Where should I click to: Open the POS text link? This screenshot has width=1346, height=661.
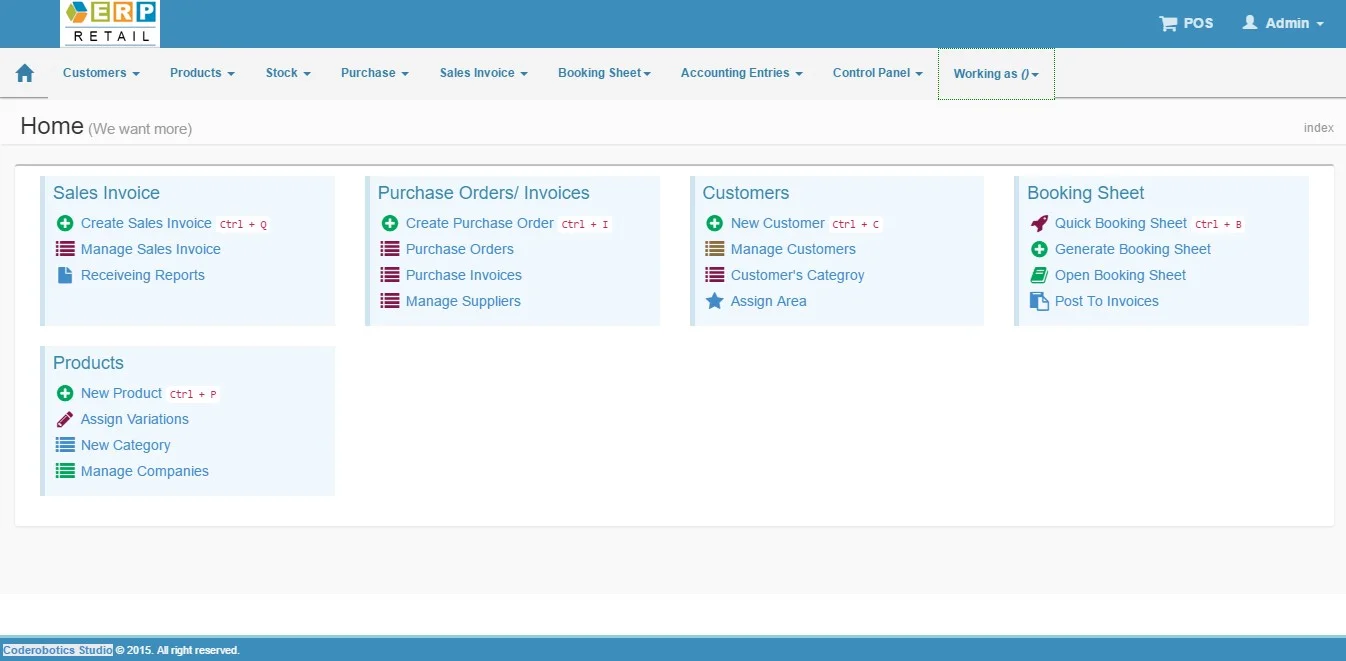tap(1198, 23)
